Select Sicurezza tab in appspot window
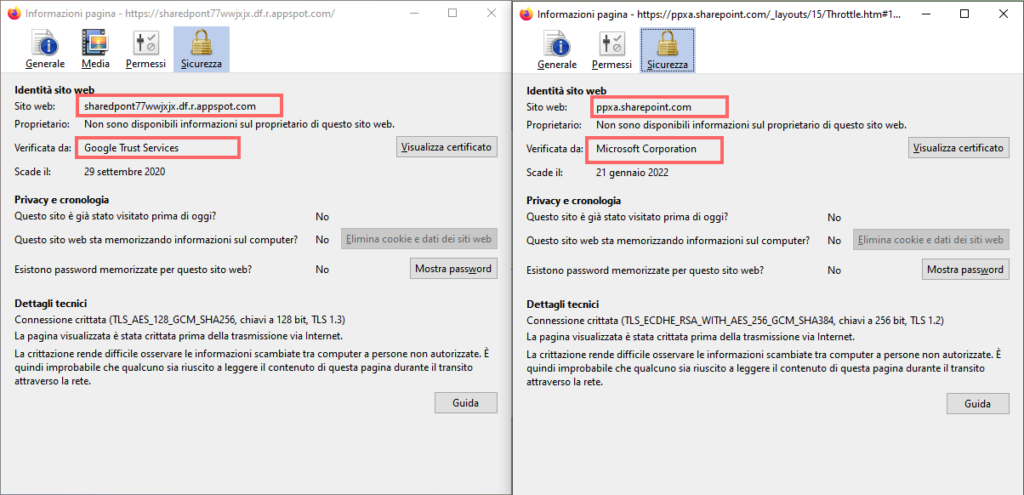This screenshot has width=1024, height=495. pyautogui.click(x=201, y=50)
